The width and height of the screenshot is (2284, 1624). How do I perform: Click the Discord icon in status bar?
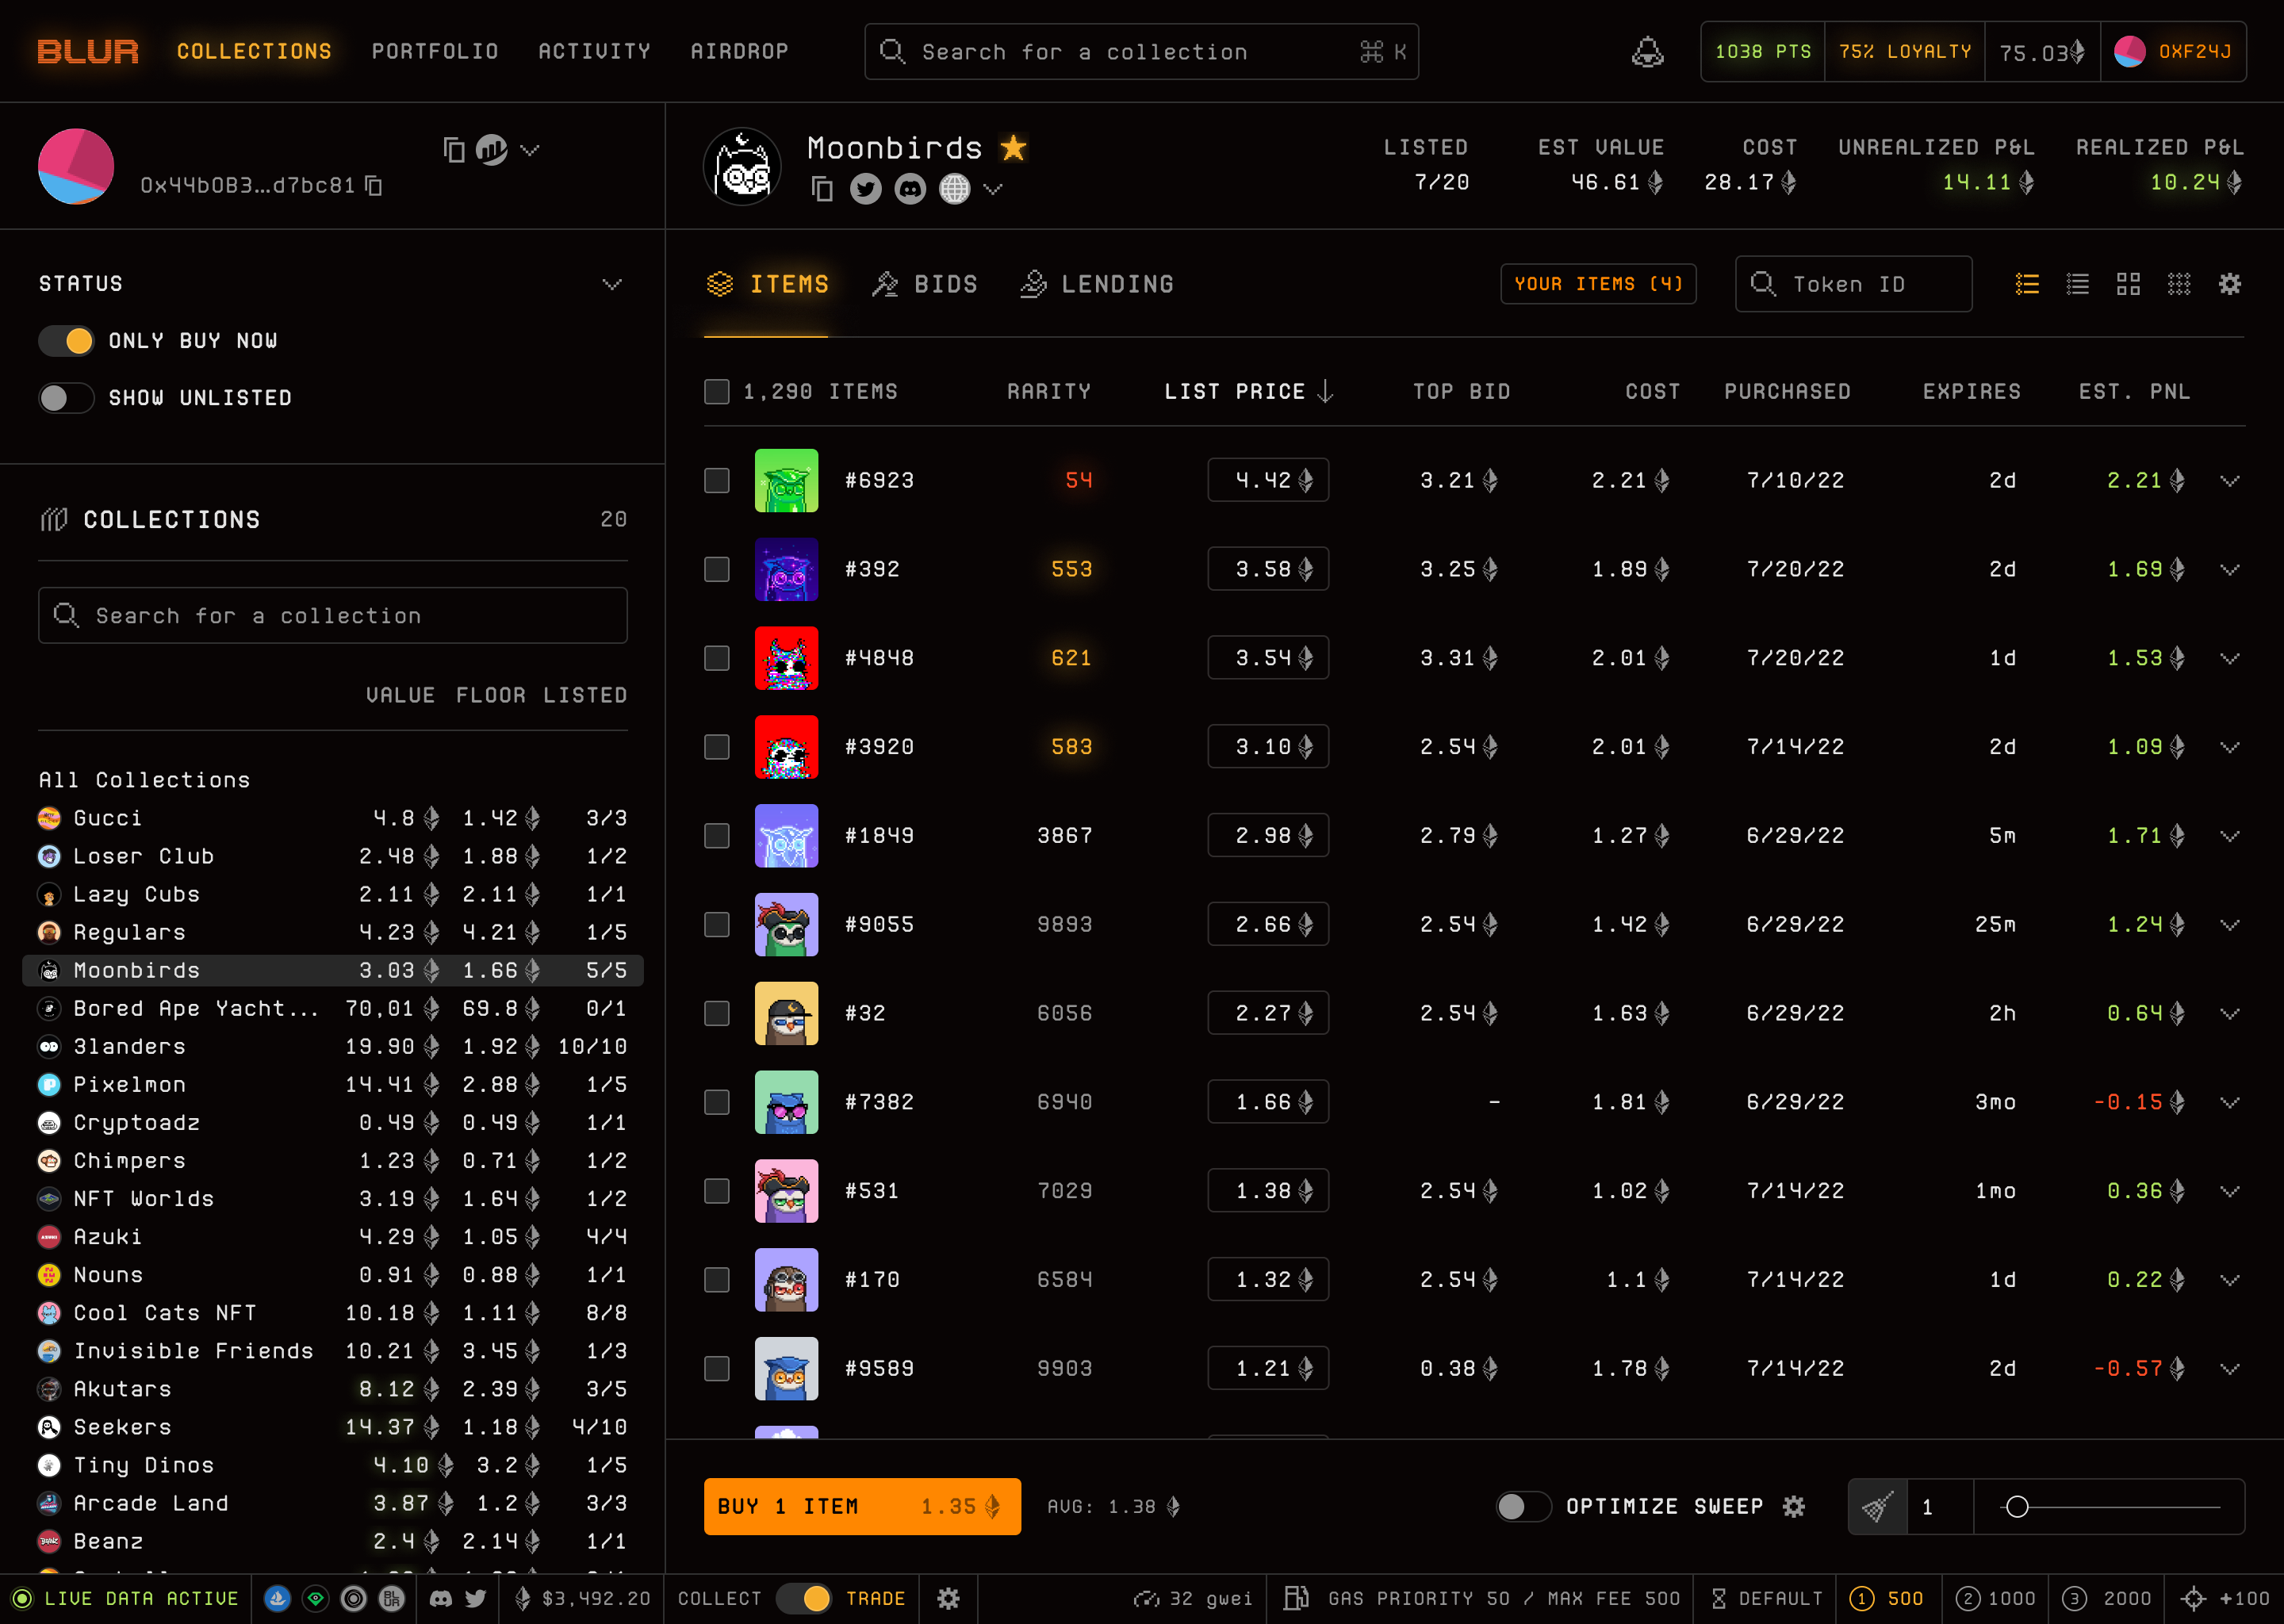click(x=441, y=1599)
